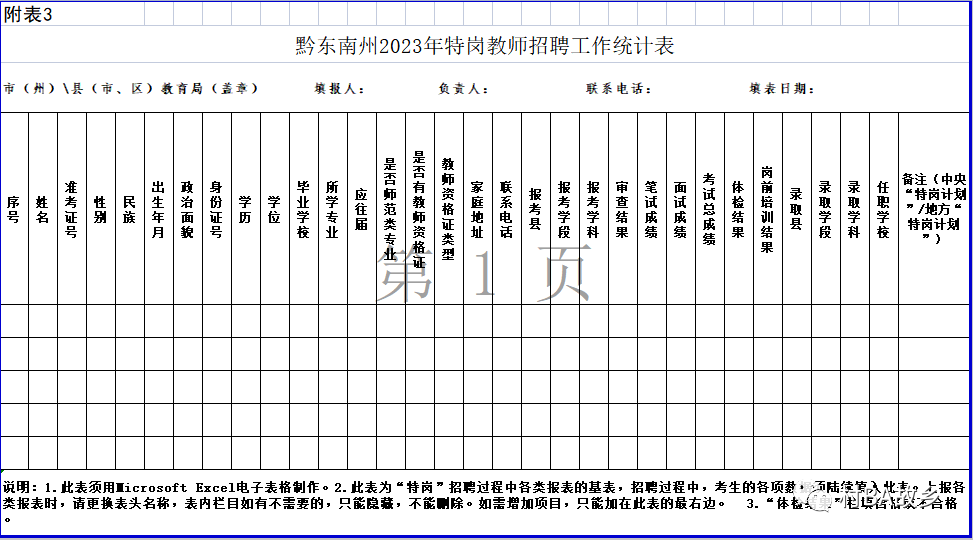Click the 市（州）\县（市、区）教育局（盖章） label
This screenshot has height=540, width=973.
click(131, 89)
